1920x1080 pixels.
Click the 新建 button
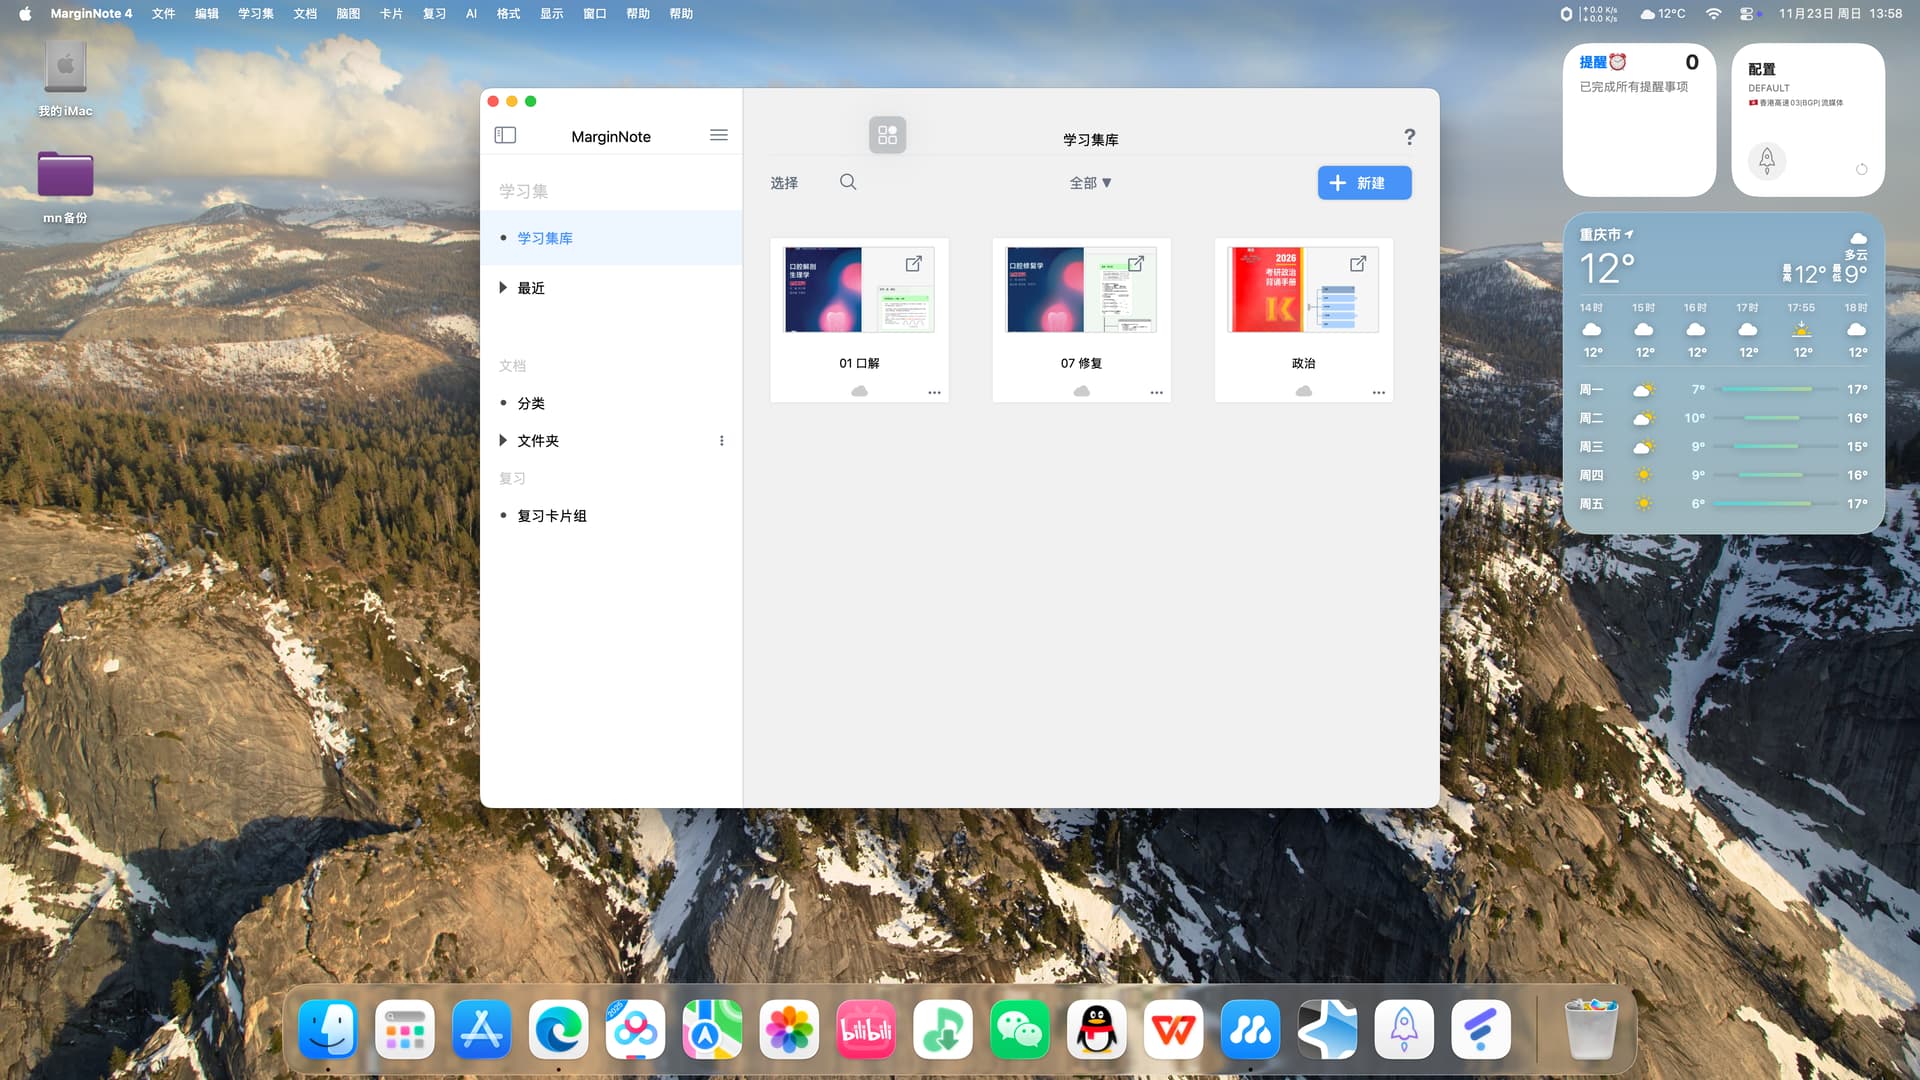pos(1364,183)
